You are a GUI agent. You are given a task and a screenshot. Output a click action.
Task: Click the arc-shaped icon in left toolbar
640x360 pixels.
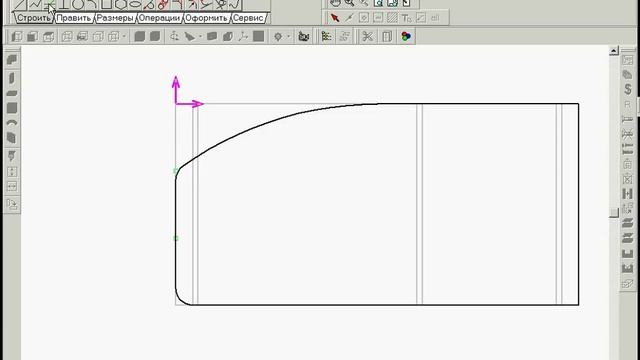coord(12,123)
